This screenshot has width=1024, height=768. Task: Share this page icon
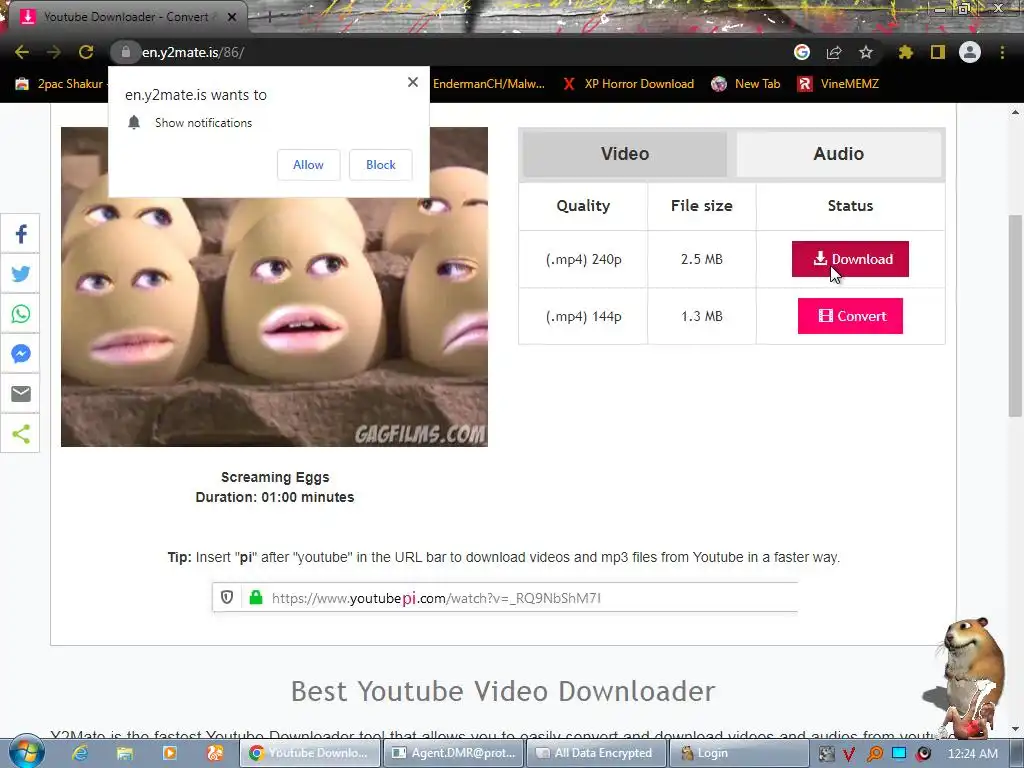[834, 52]
